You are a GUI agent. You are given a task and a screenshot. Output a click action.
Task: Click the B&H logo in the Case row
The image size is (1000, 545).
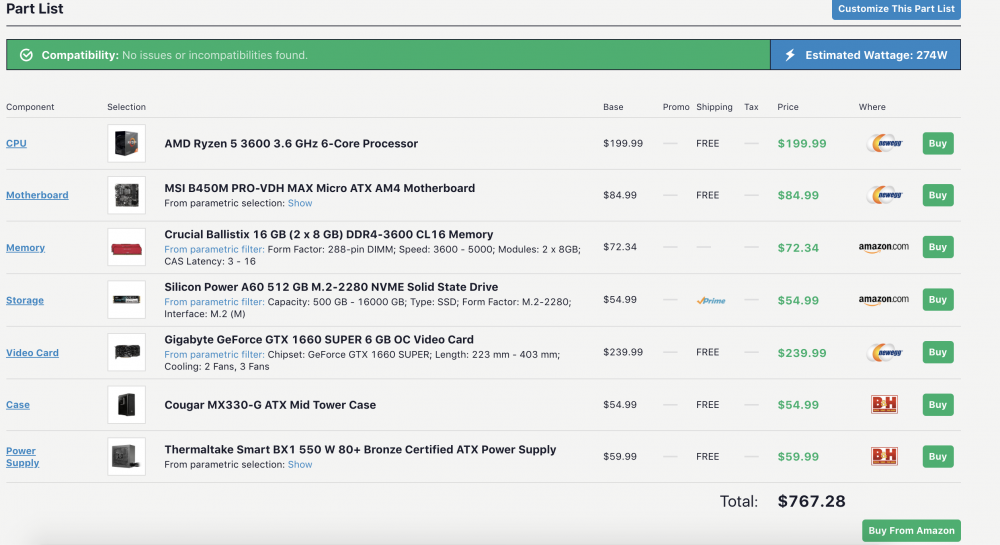884,405
